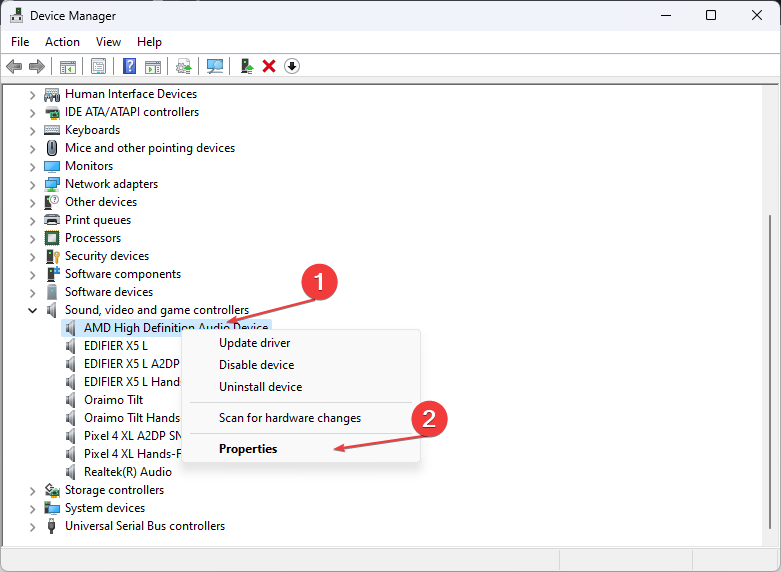Select AMD High Definition Audio Device
The image size is (781, 572).
[166, 327]
